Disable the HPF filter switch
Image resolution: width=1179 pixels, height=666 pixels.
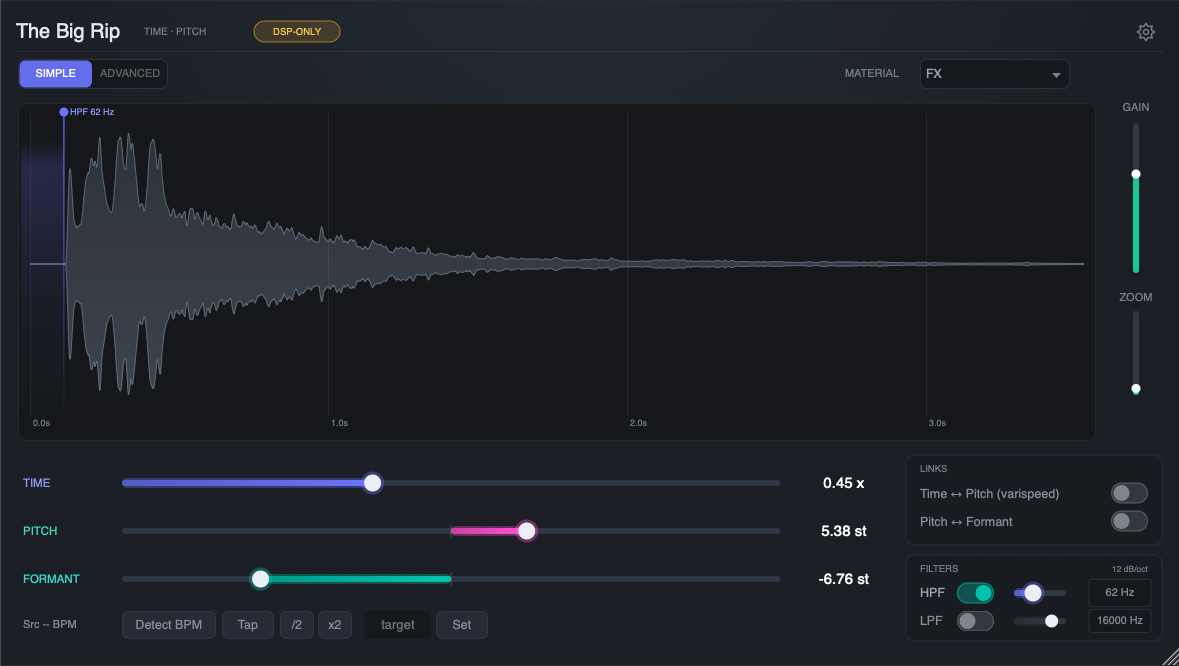[x=975, y=592]
